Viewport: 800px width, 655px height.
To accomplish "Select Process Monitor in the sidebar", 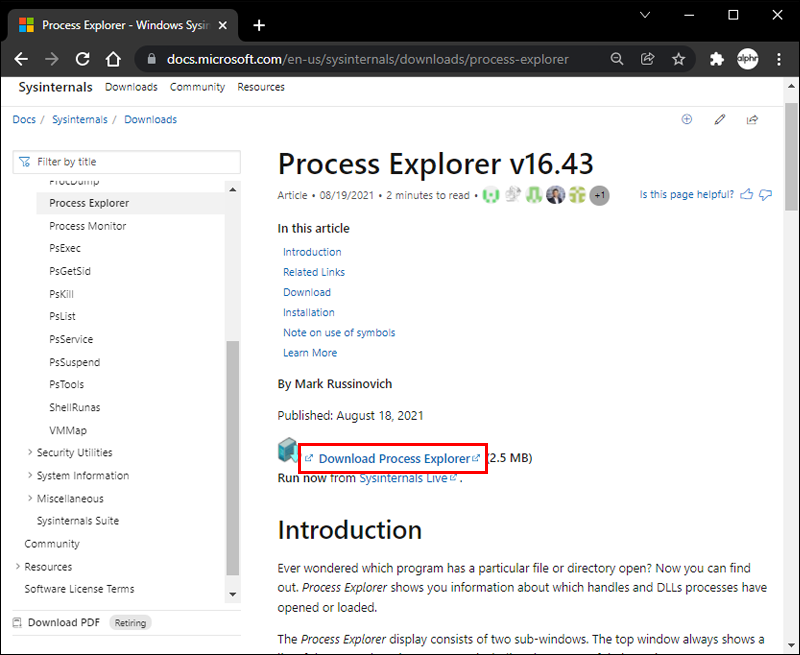I will (88, 226).
